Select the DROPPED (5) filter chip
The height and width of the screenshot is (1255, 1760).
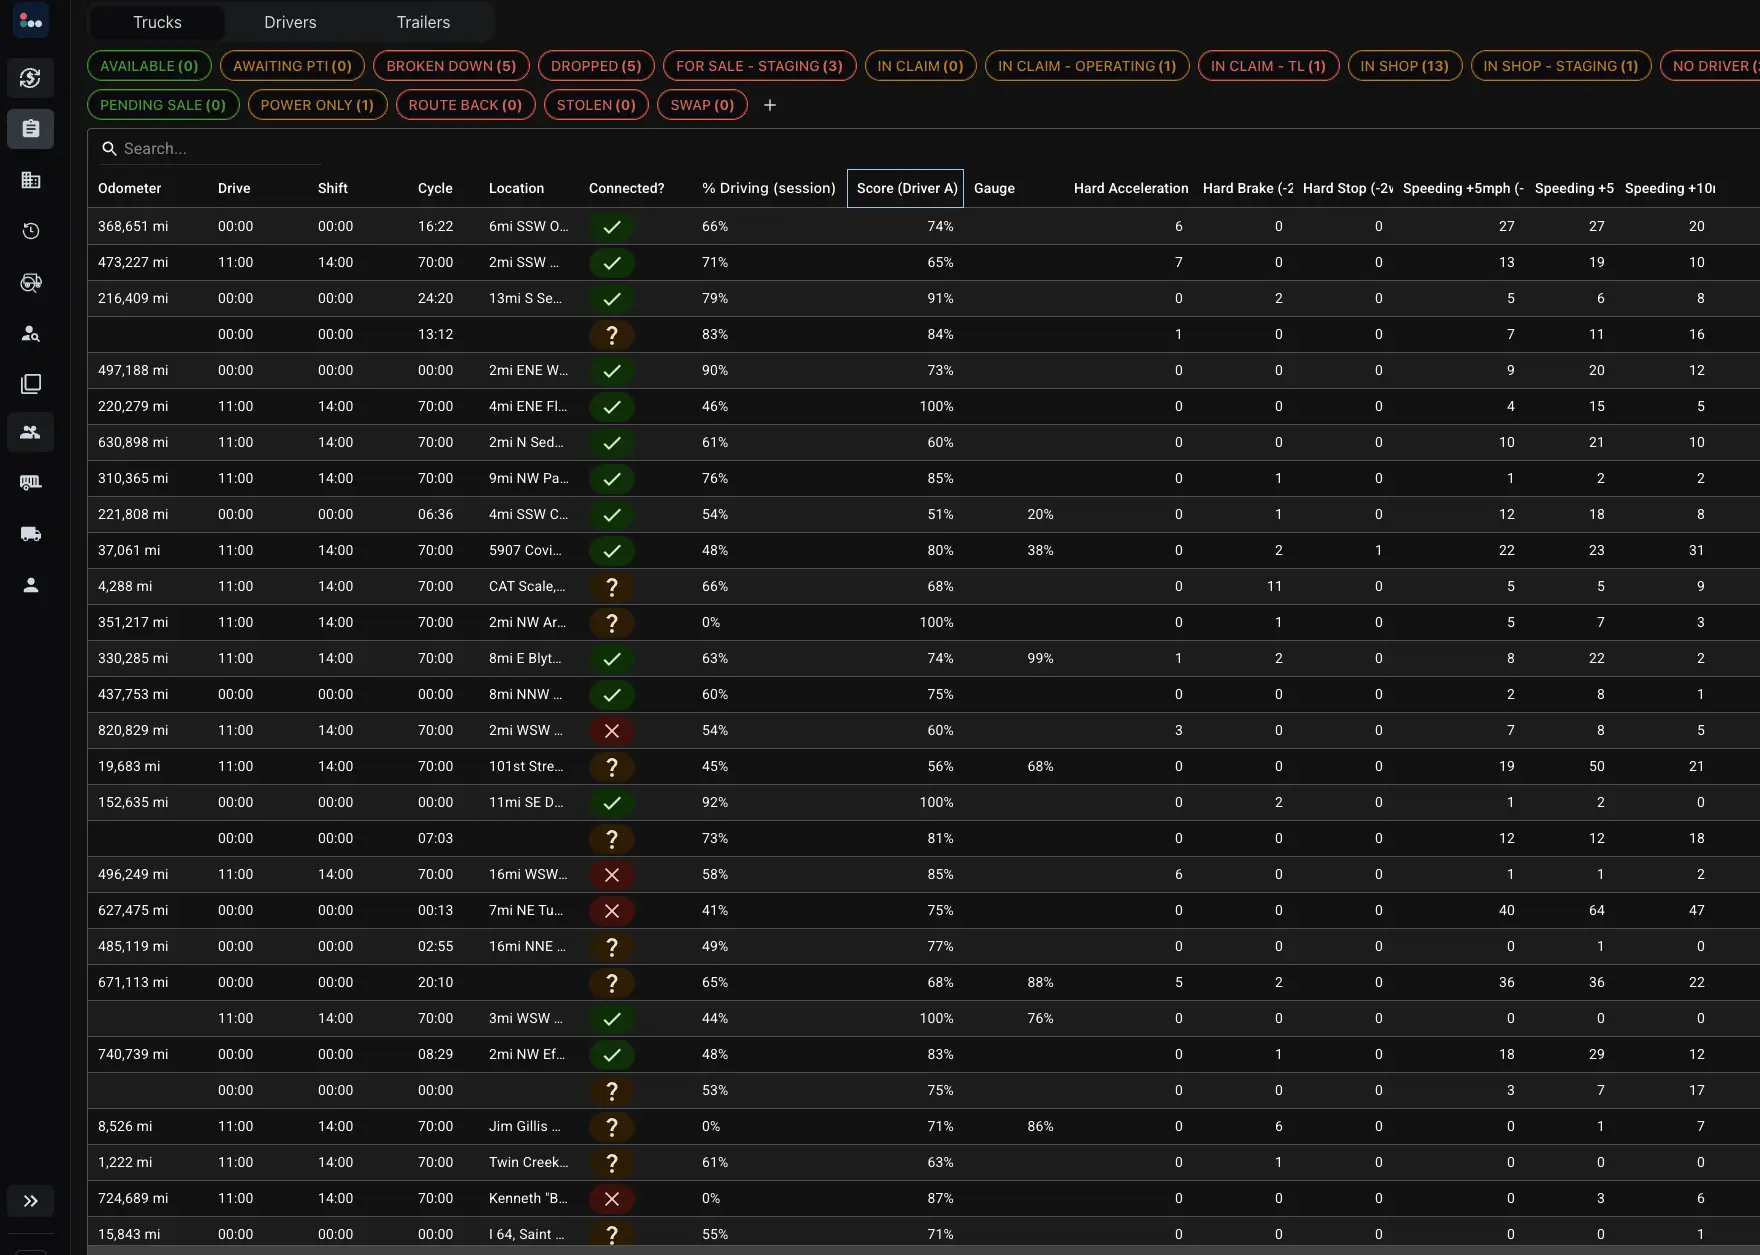click(596, 66)
